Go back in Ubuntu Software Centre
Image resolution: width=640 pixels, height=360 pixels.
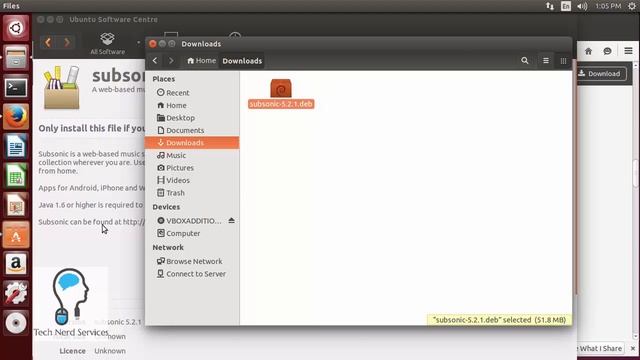point(48,42)
